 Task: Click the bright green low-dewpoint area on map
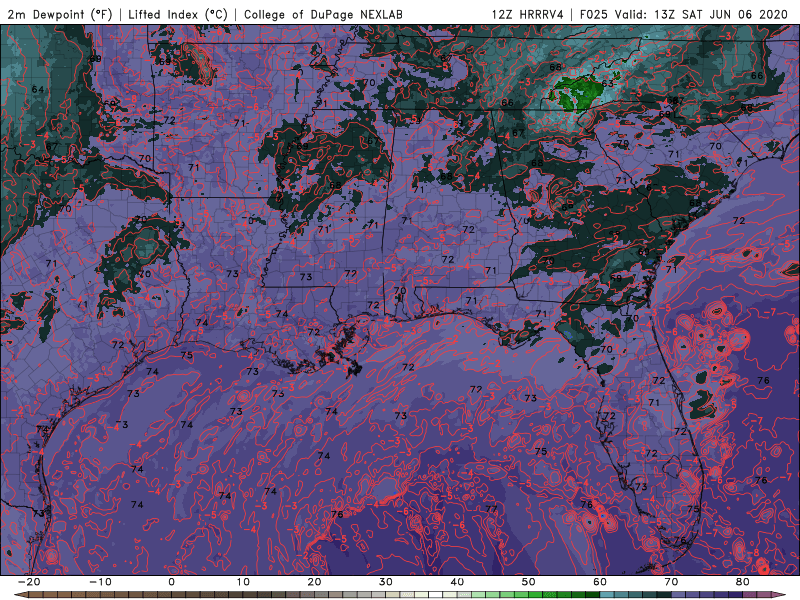click(577, 93)
